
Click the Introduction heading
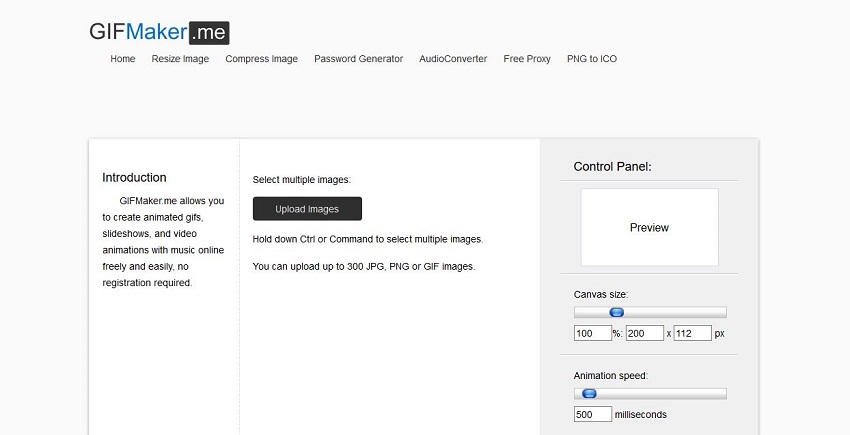click(x=134, y=177)
